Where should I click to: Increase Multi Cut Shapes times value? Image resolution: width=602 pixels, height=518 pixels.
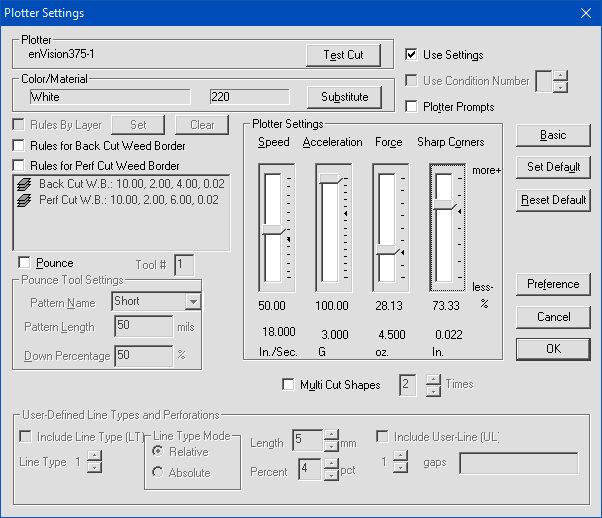[x=433, y=380]
